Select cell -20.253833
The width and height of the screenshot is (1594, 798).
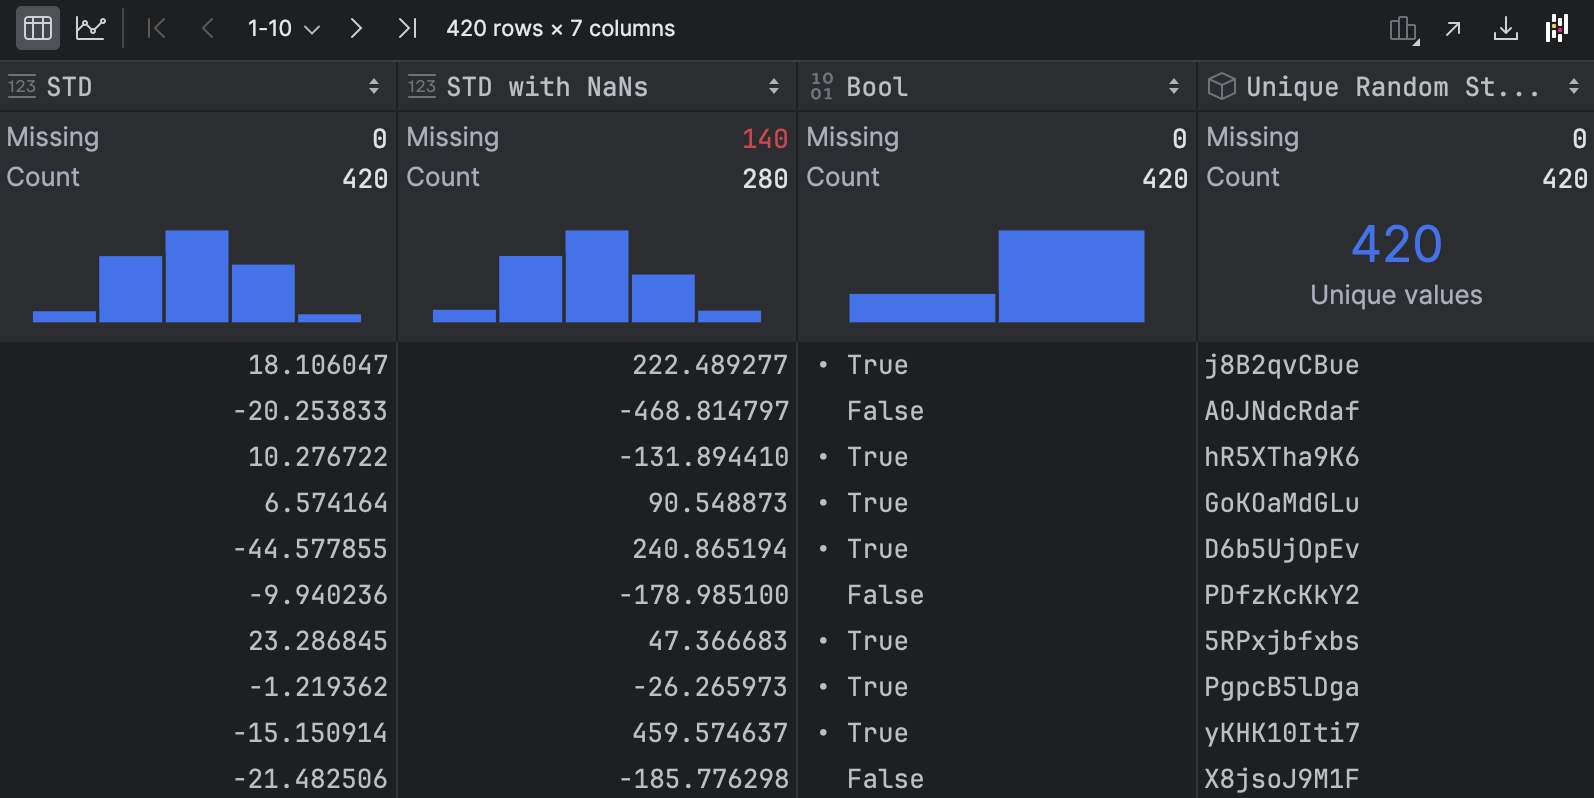198,411
